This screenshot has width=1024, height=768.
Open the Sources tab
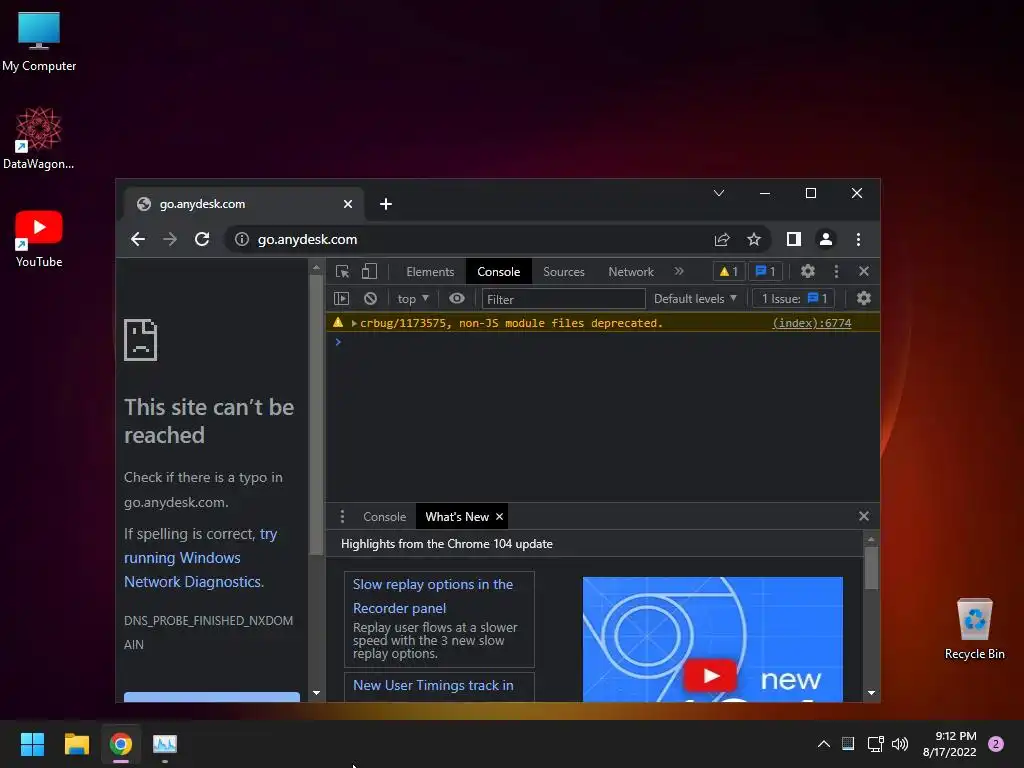[564, 272]
